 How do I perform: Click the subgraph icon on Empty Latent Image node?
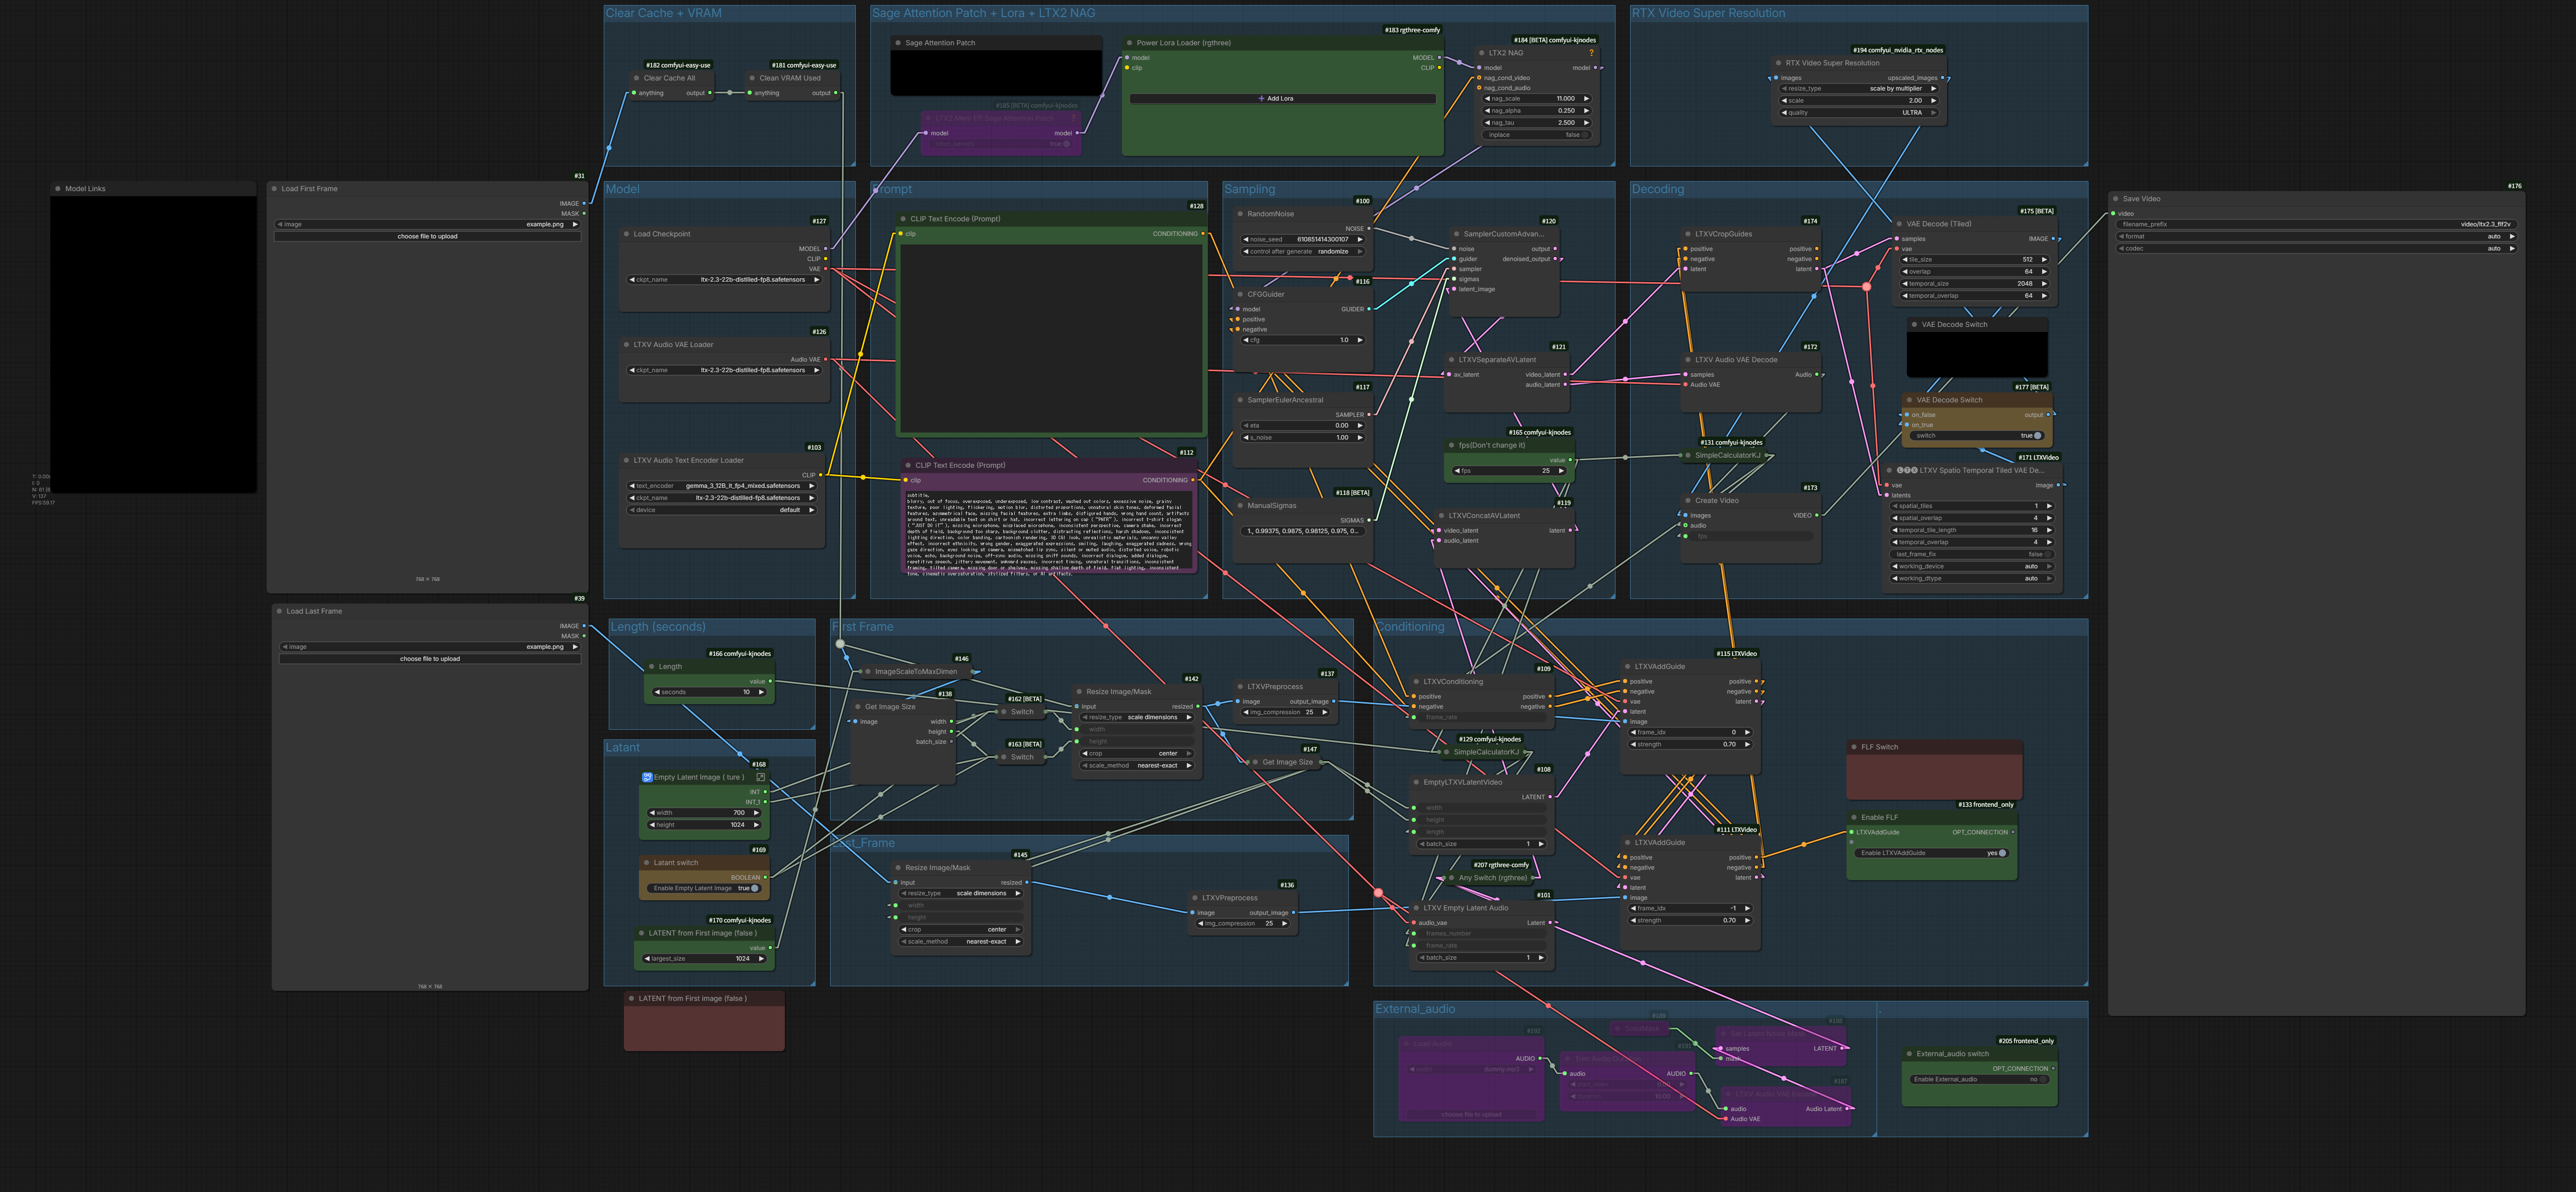pyautogui.click(x=647, y=777)
